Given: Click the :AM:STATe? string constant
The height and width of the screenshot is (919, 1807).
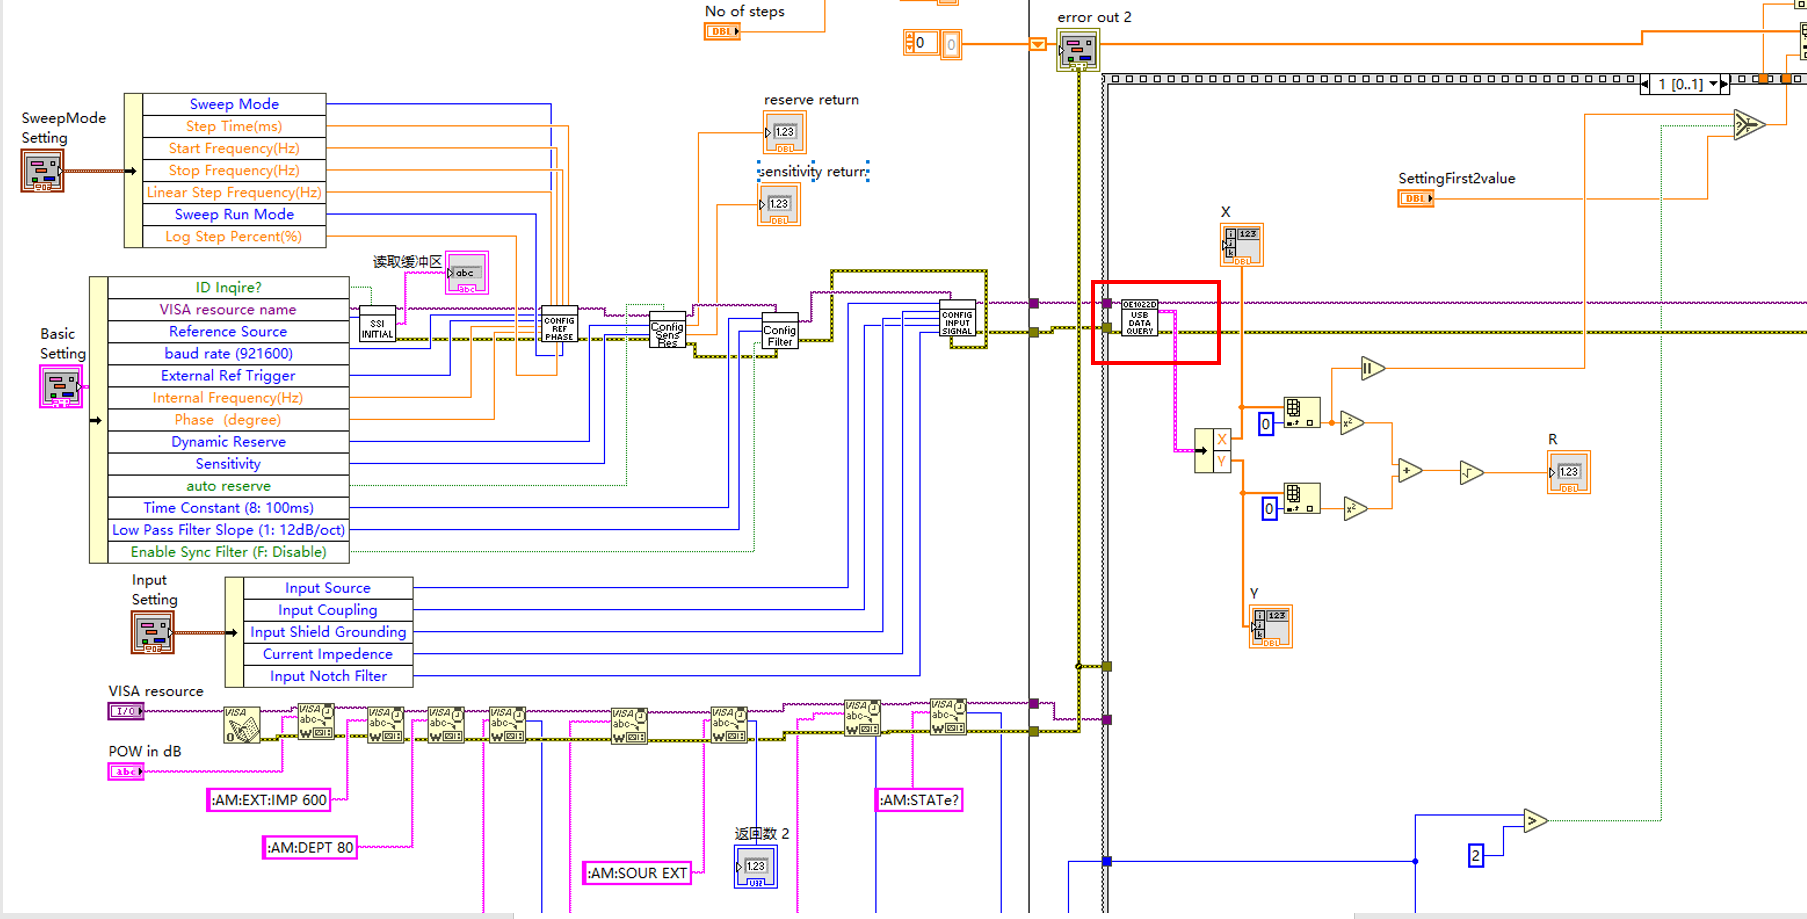Looking at the screenshot, I should pyautogui.click(x=919, y=800).
